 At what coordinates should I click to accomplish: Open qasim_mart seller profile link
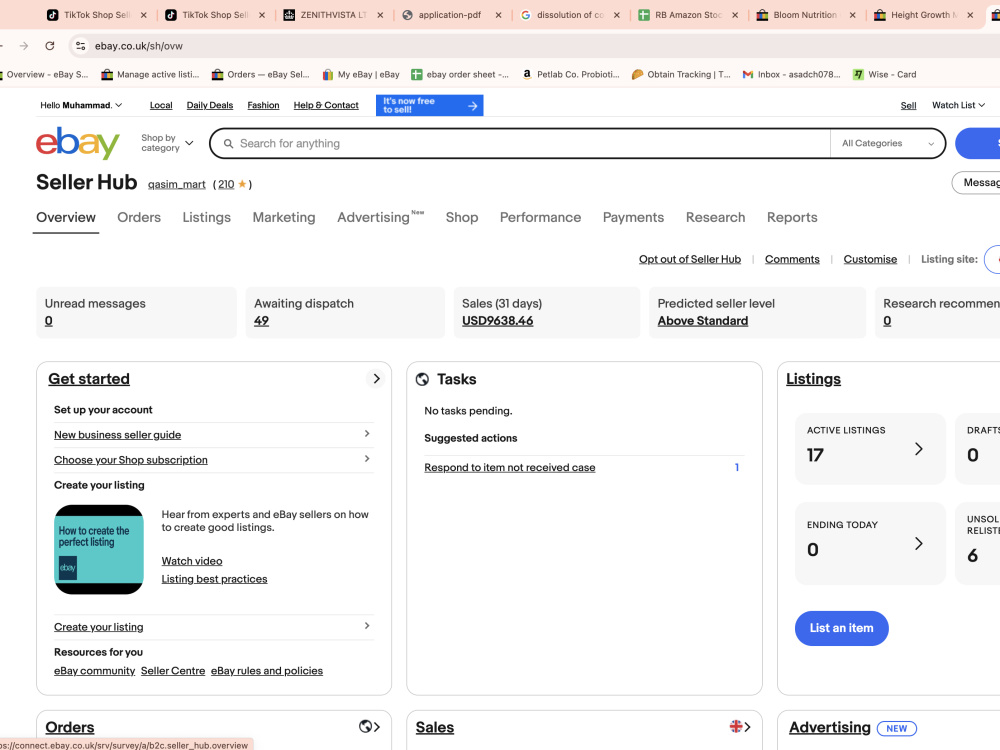click(177, 184)
